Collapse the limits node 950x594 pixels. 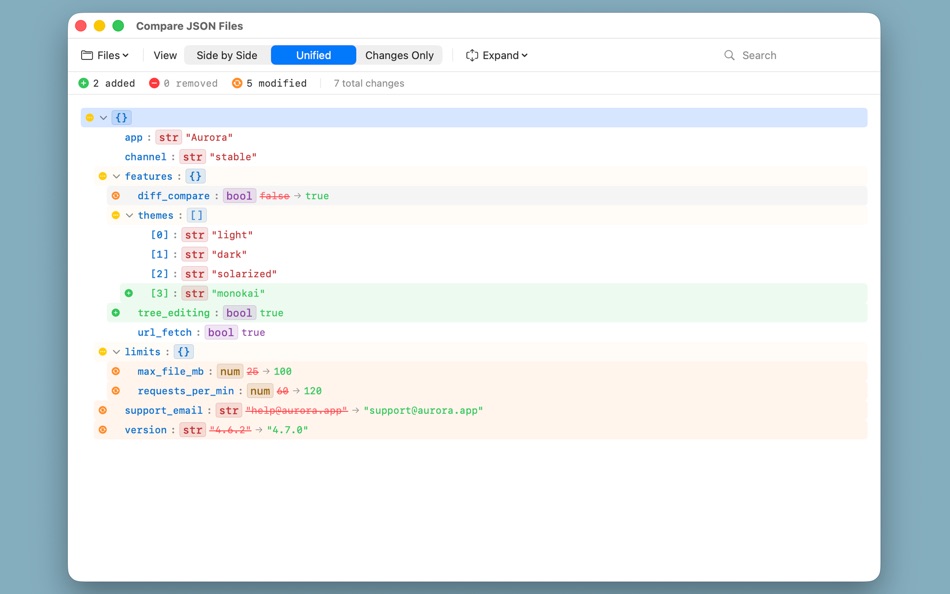click(x=116, y=352)
